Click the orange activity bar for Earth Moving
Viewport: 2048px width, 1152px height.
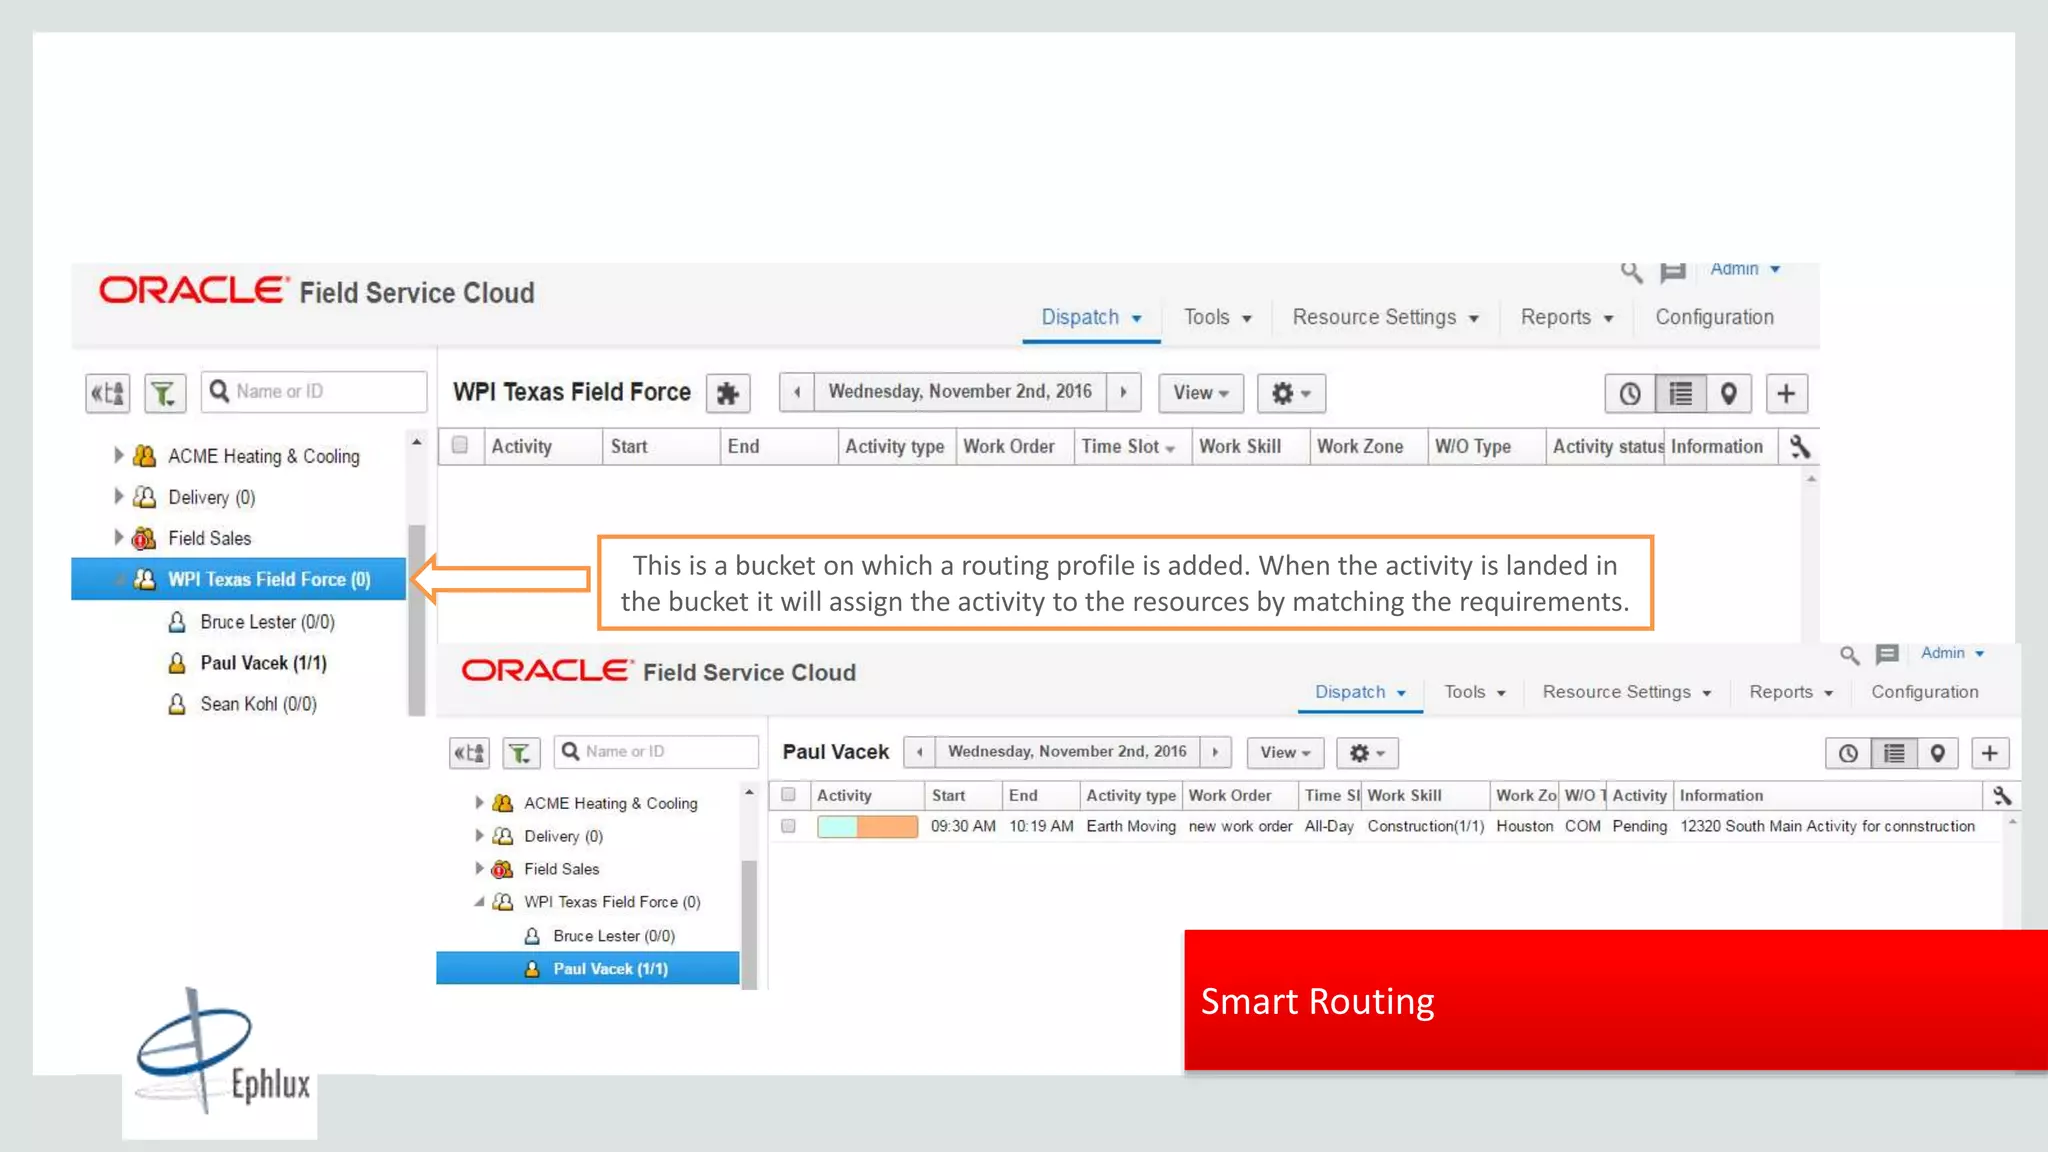point(867,826)
